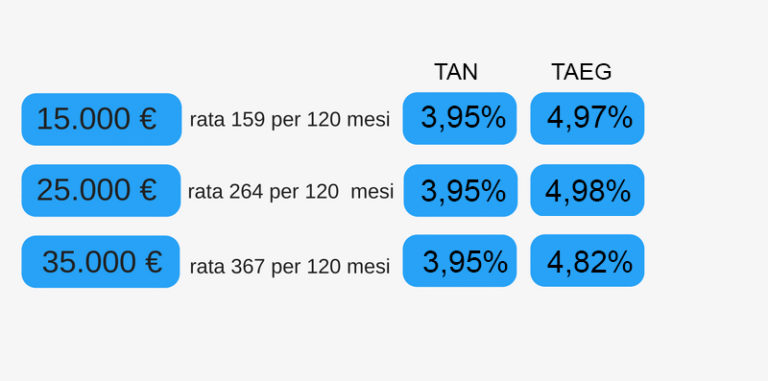Select the 4,82% TAEG box
This screenshot has height=381, width=768.
click(x=587, y=261)
